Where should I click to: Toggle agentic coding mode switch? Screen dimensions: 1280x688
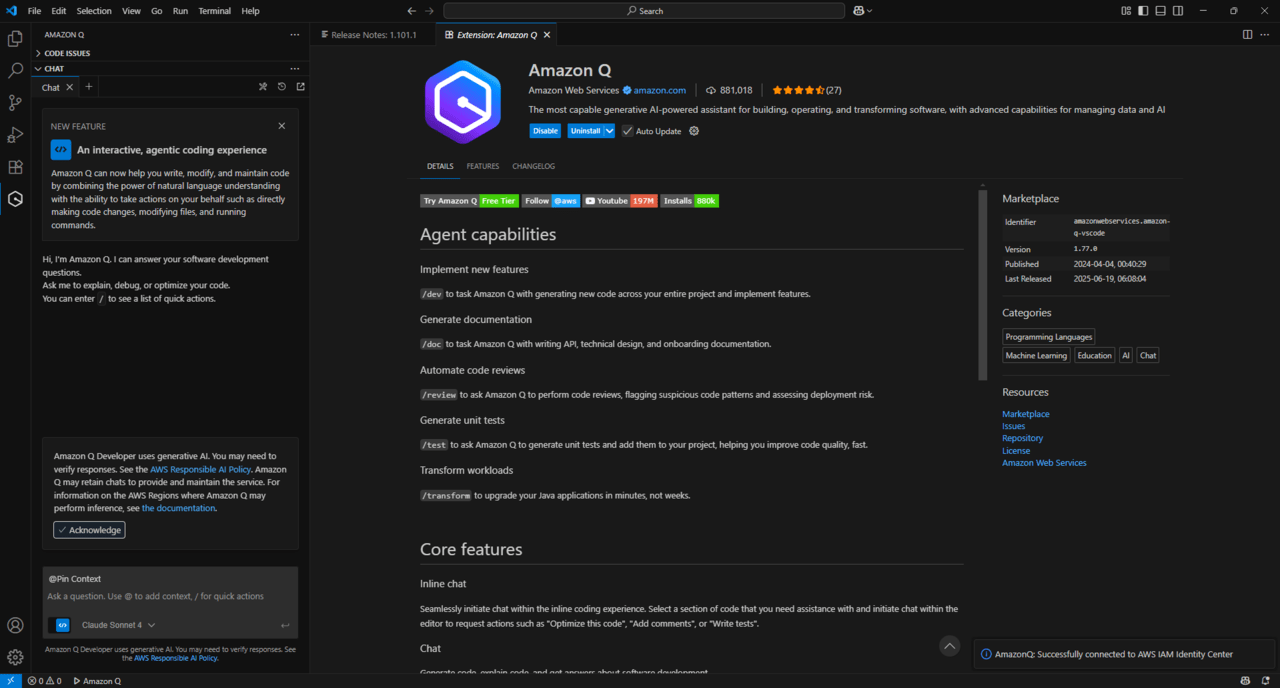(62, 625)
